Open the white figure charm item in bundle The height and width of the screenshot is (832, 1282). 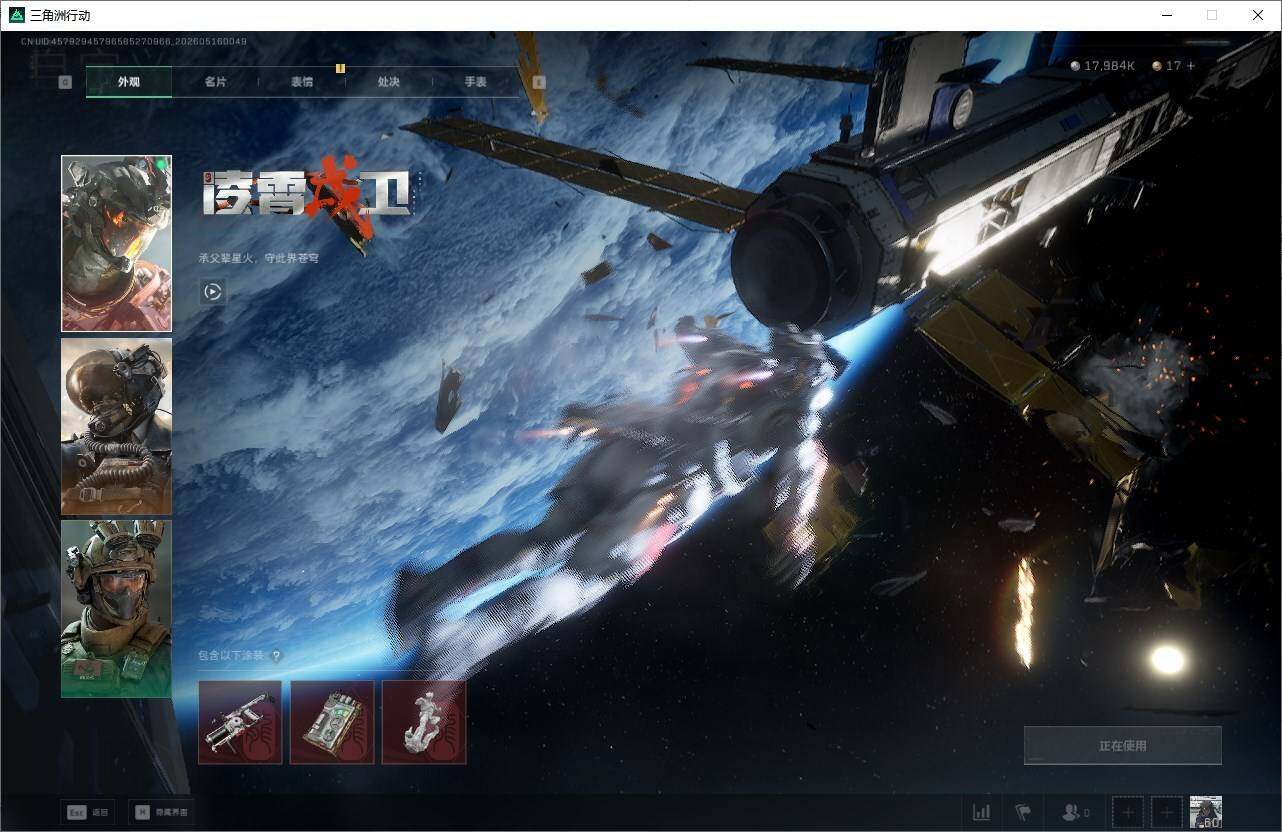[424, 722]
